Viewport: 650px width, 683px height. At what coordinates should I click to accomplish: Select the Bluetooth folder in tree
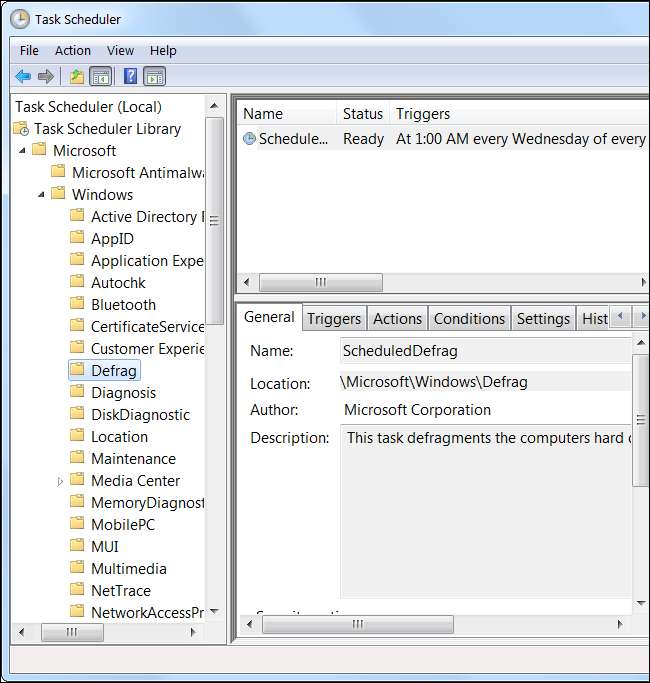pos(123,304)
